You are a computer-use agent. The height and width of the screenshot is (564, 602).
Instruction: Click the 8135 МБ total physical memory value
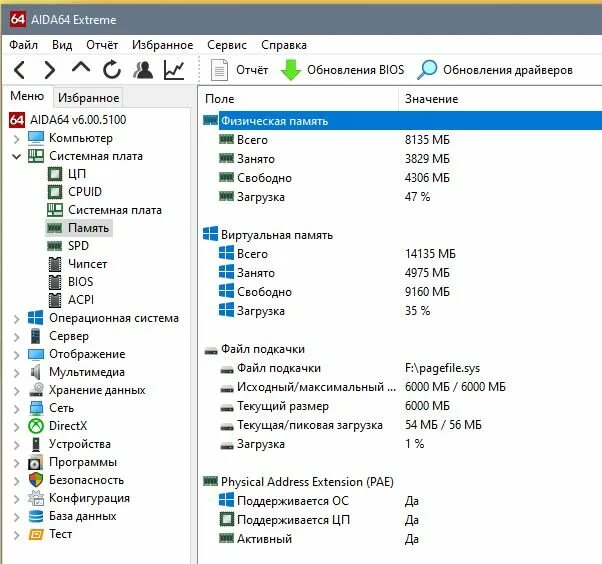click(427, 140)
